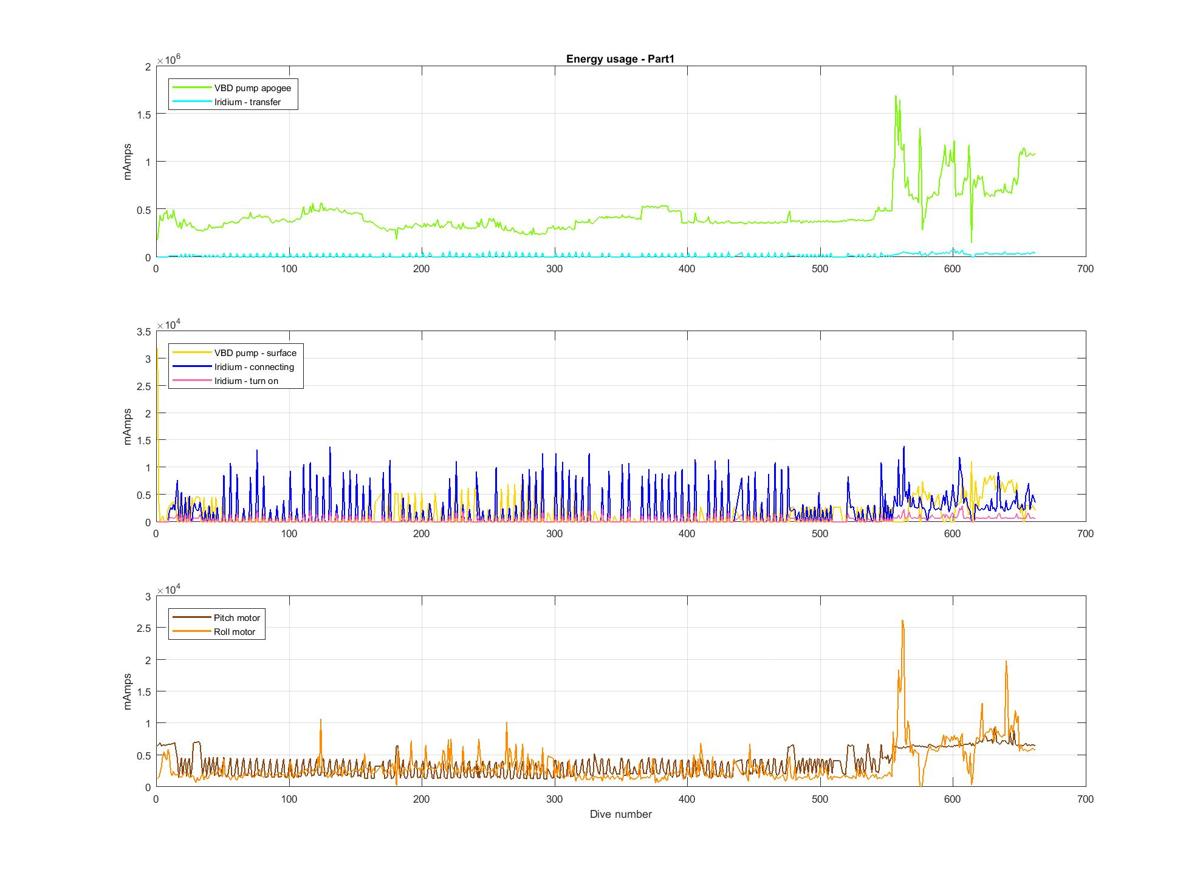The height and width of the screenshot is (885, 1200).
Task: Click the ×10^6 exponent label on the top plot
Action: coord(166,59)
